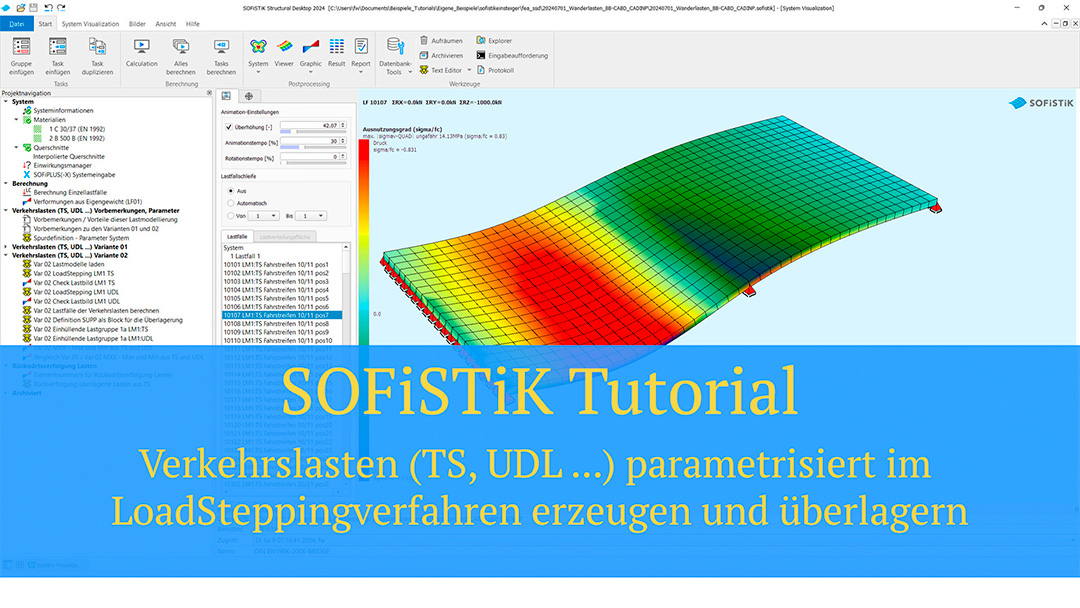Save project via quick access floppy icon
This screenshot has height=608, width=1080.
(33, 7)
